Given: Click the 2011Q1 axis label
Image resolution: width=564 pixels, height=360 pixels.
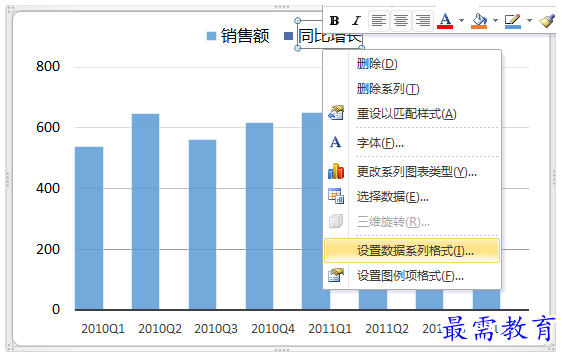Looking at the screenshot, I should coord(330,329).
